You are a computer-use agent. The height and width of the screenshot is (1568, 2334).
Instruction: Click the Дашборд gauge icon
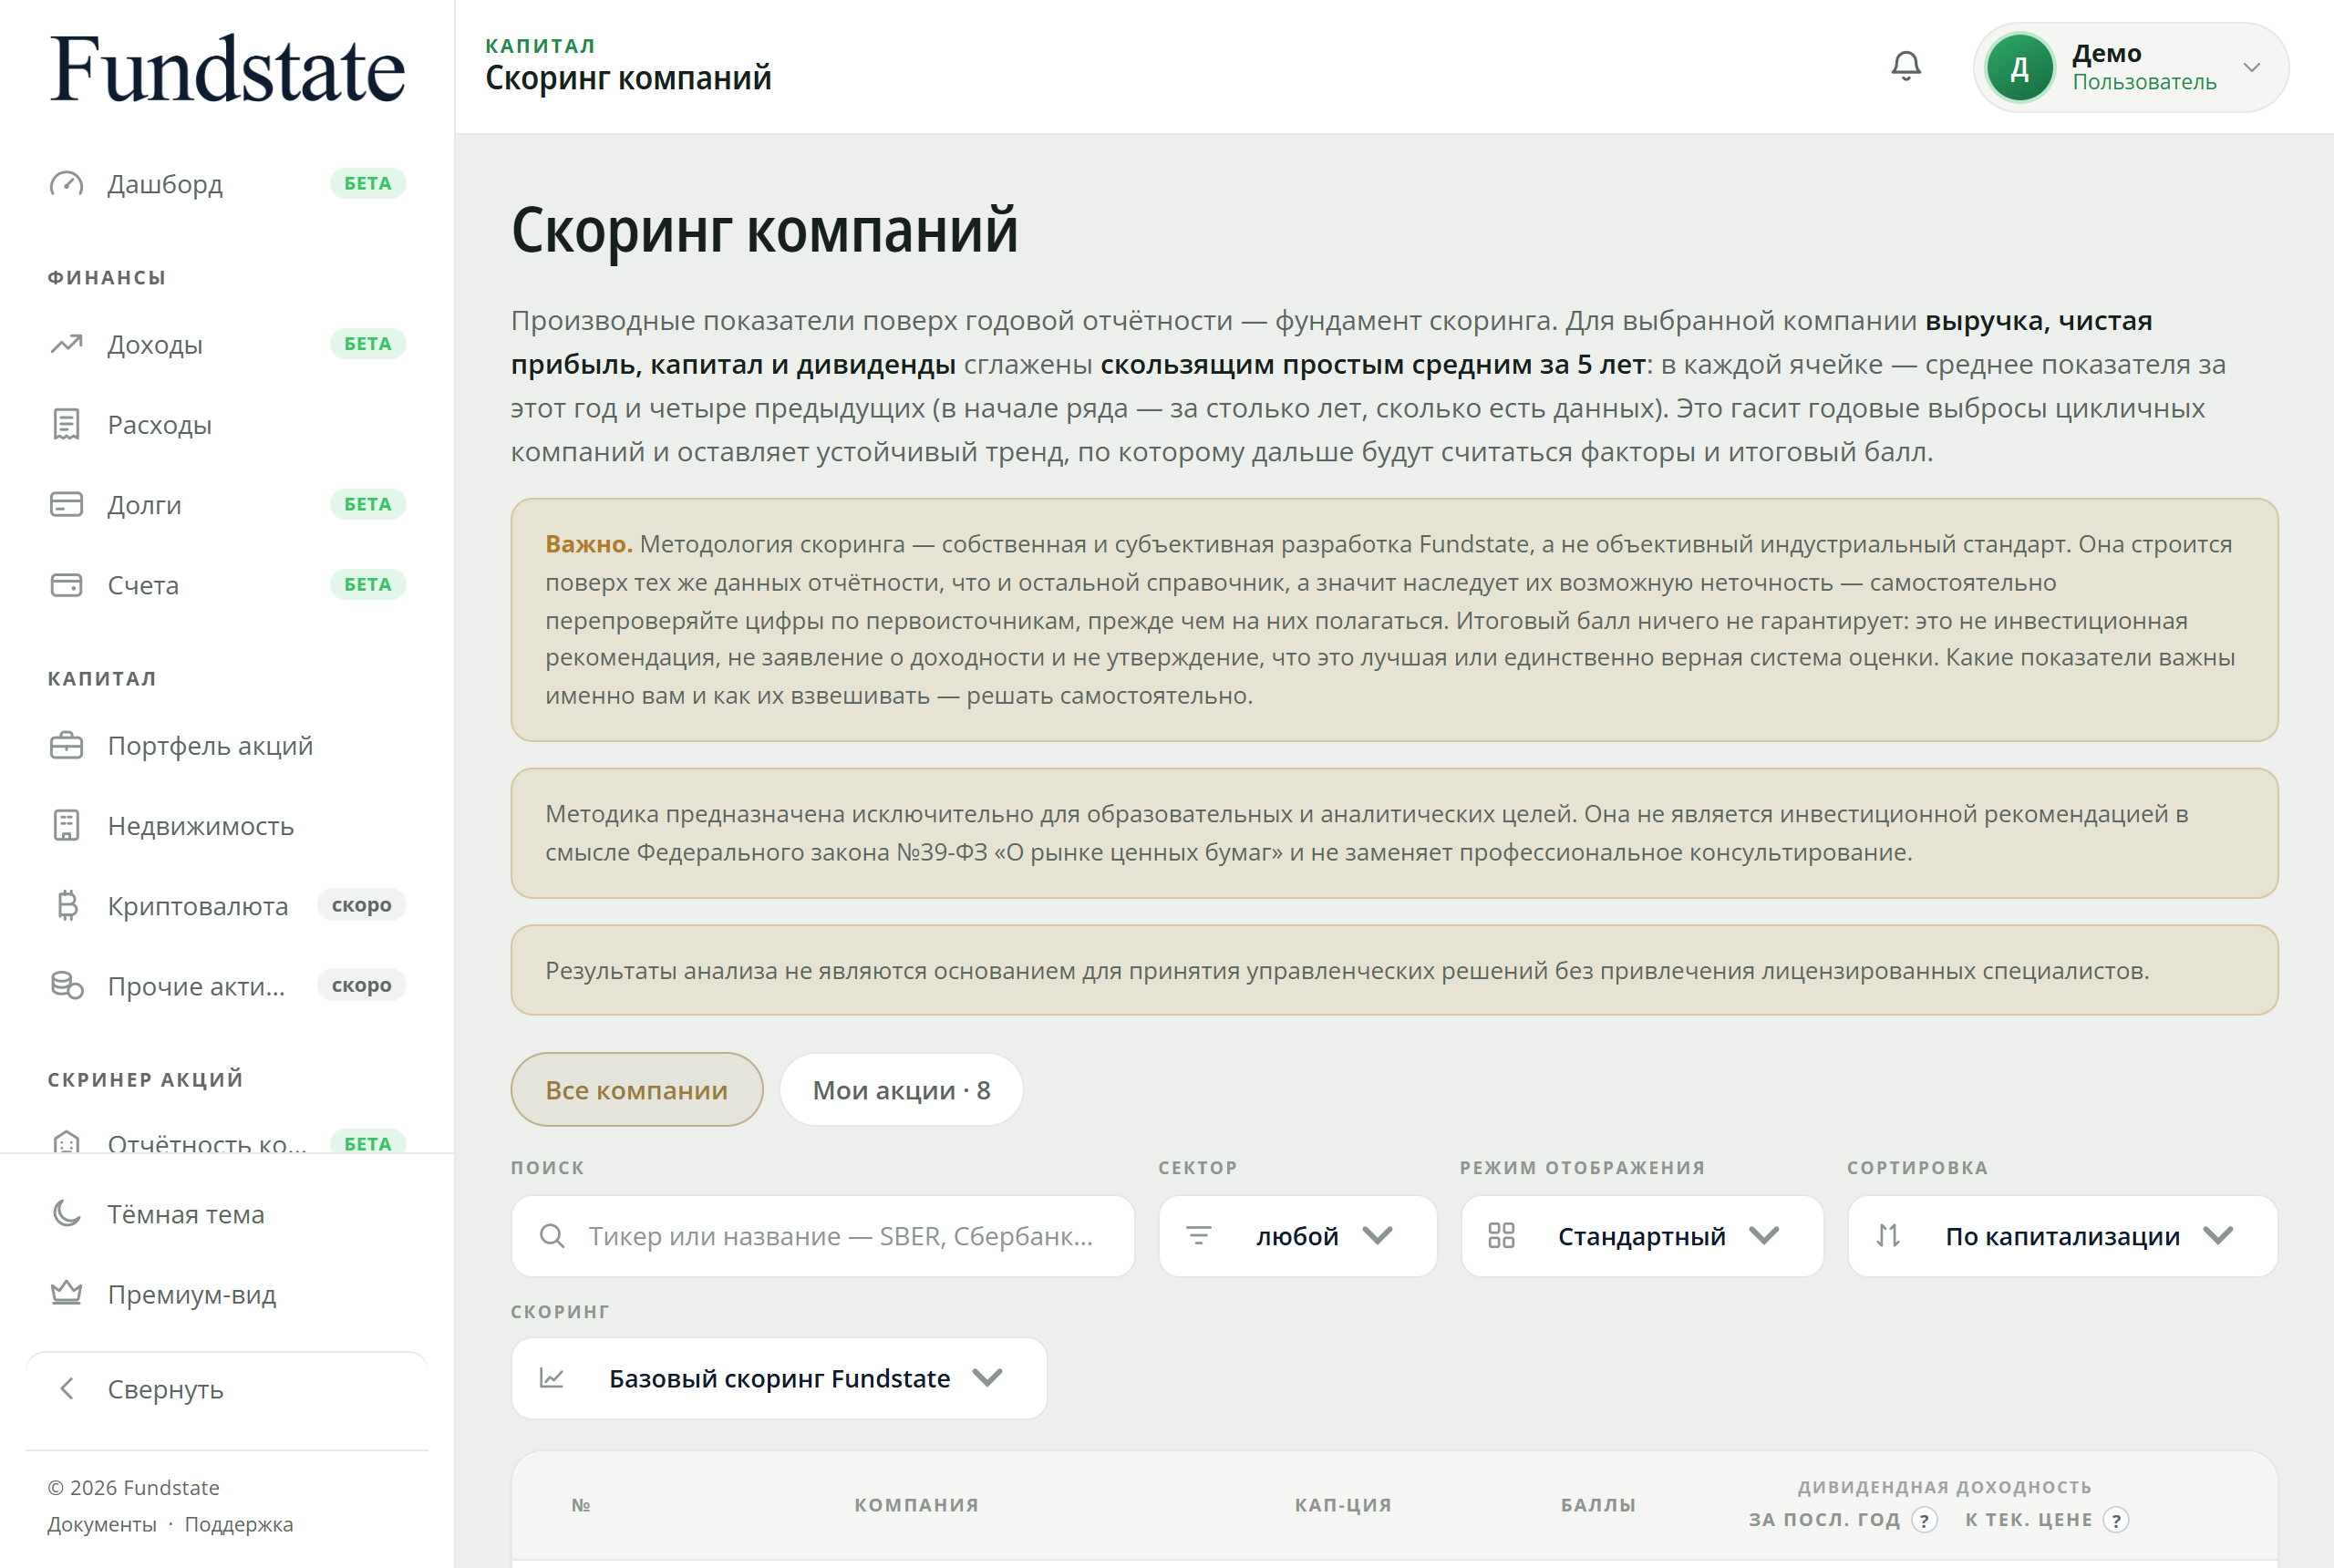(66, 184)
